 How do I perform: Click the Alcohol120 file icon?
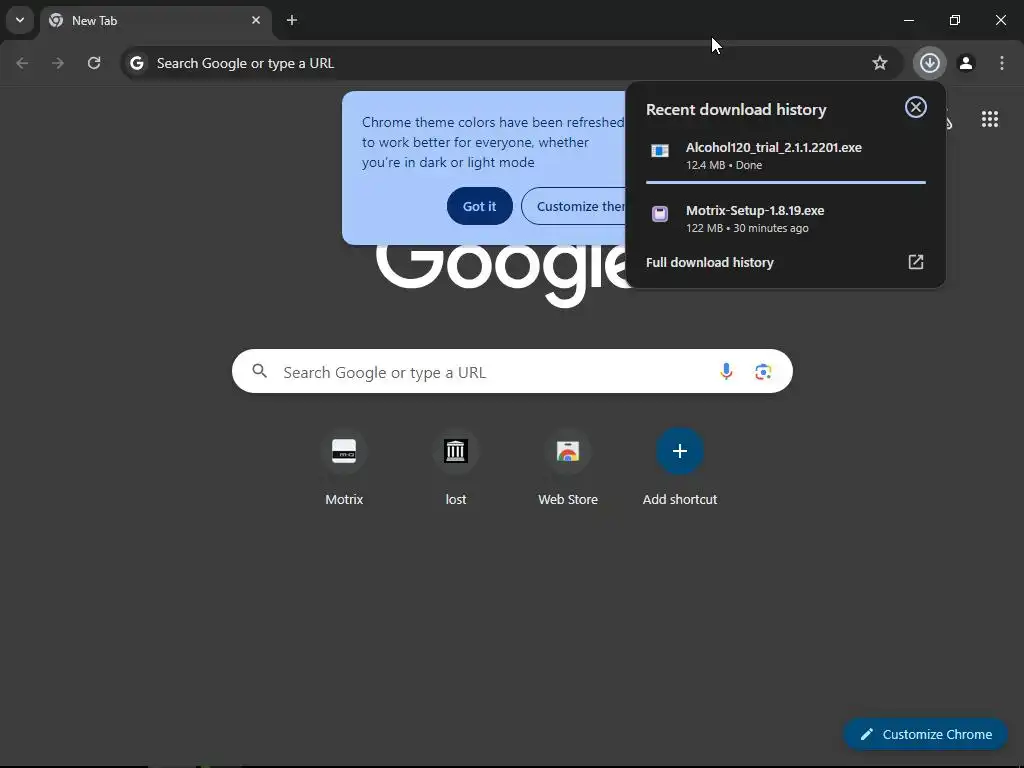coord(660,151)
